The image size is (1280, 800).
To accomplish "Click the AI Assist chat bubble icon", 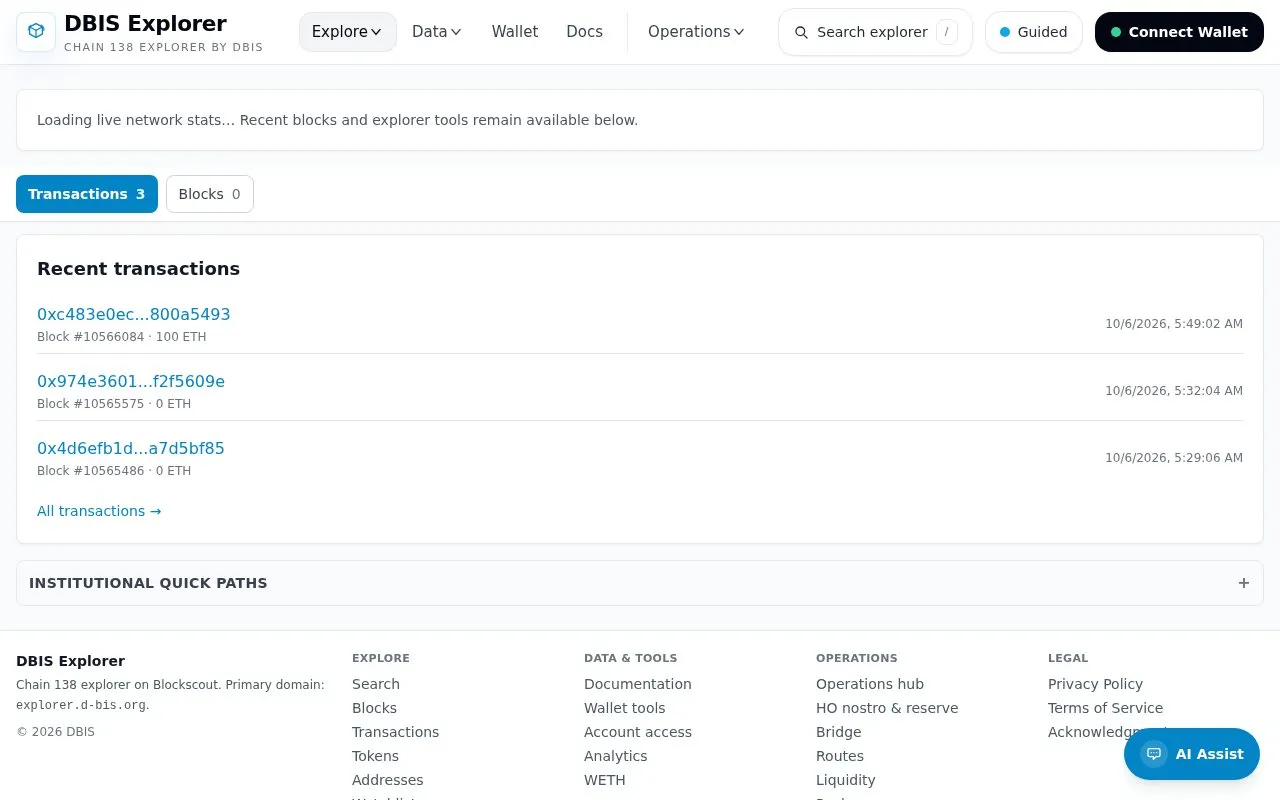I will tap(1154, 754).
